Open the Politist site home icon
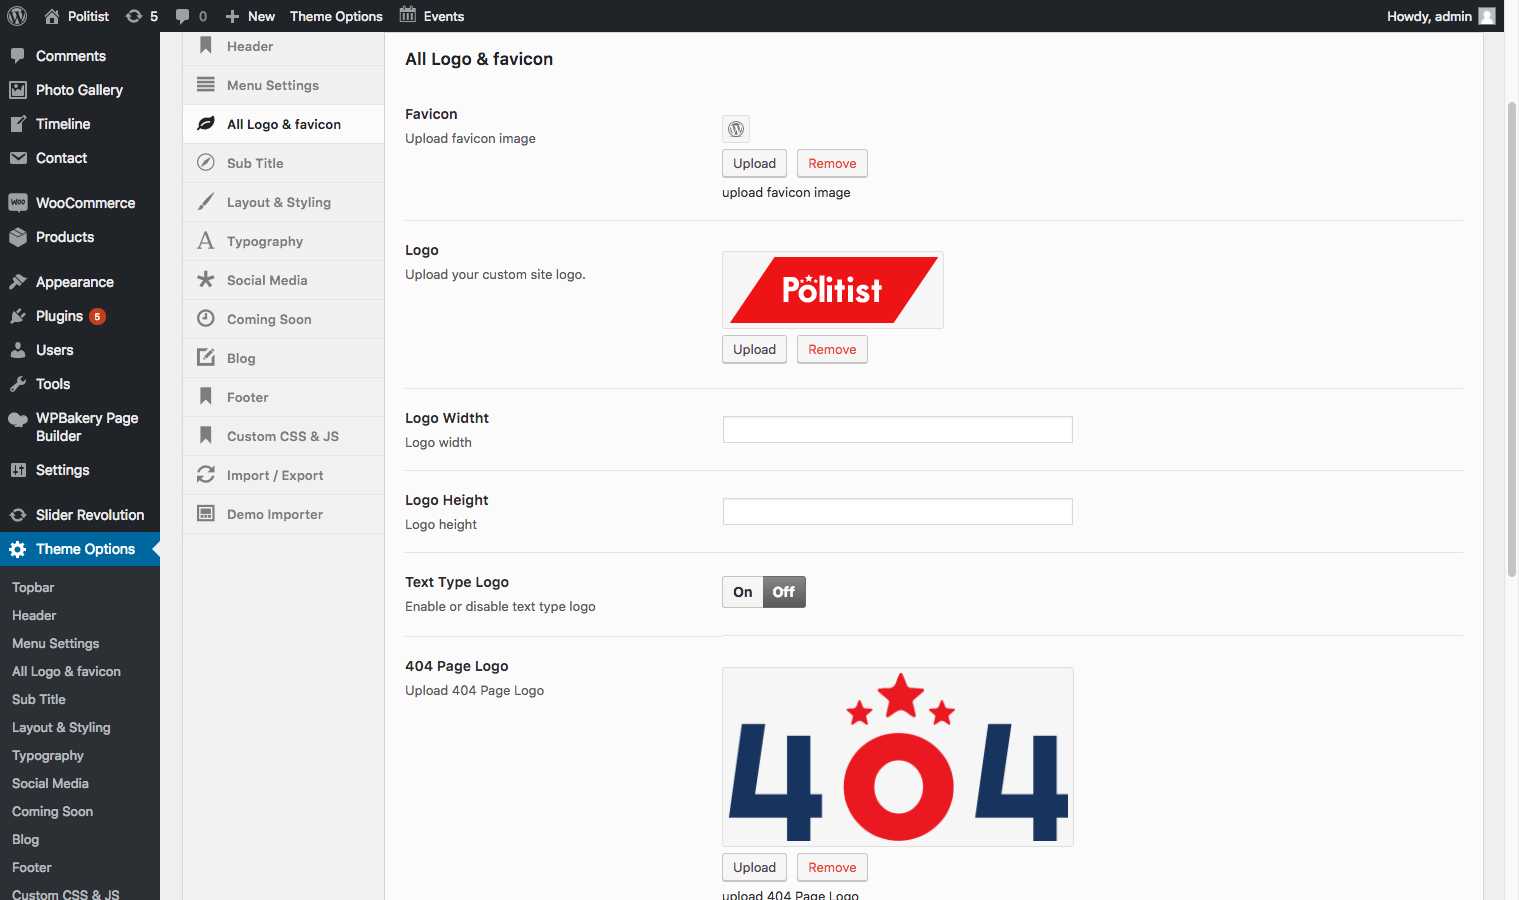This screenshot has height=900, width=1519. tap(52, 16)
